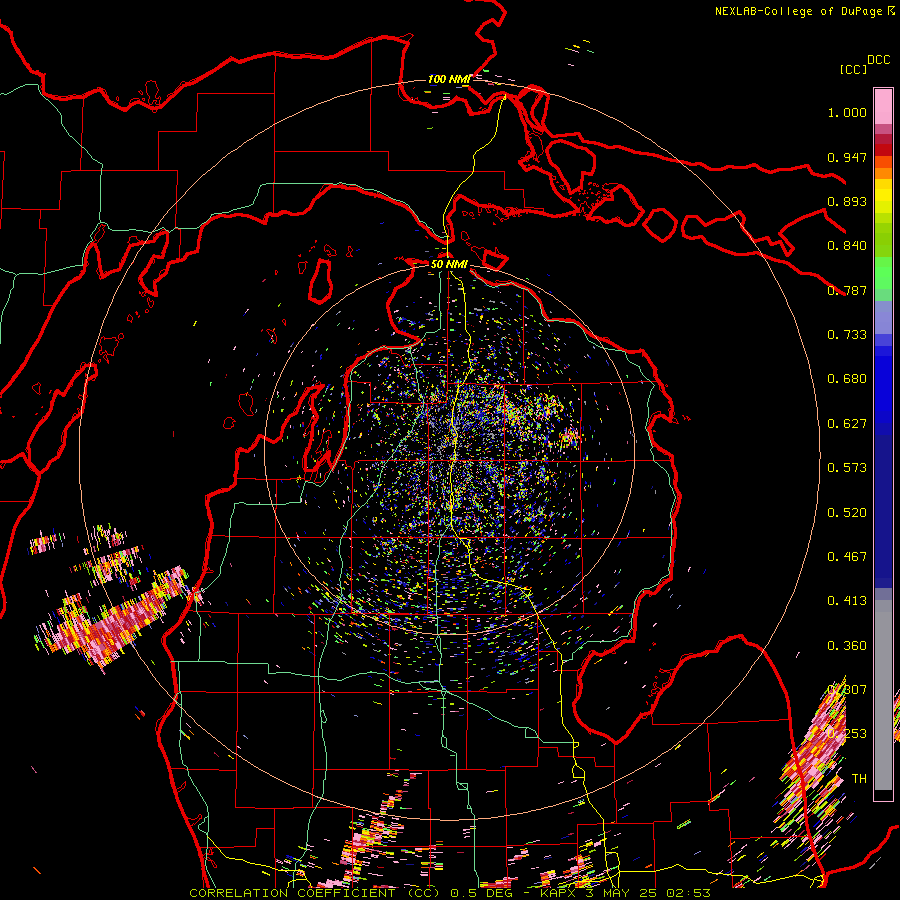Image resolution: width=900 pixels, height=900 pixels.
Task: Click the 1.000 color scale value
Action: coord(847,112)
